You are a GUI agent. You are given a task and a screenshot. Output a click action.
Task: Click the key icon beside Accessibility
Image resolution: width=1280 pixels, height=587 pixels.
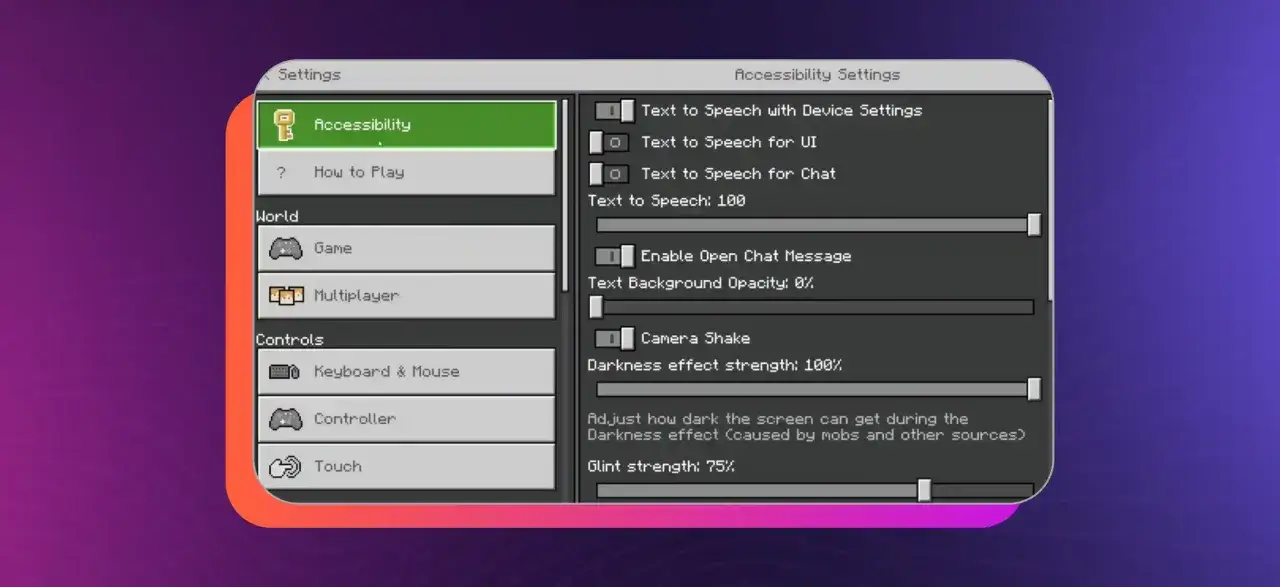[283, 125]
